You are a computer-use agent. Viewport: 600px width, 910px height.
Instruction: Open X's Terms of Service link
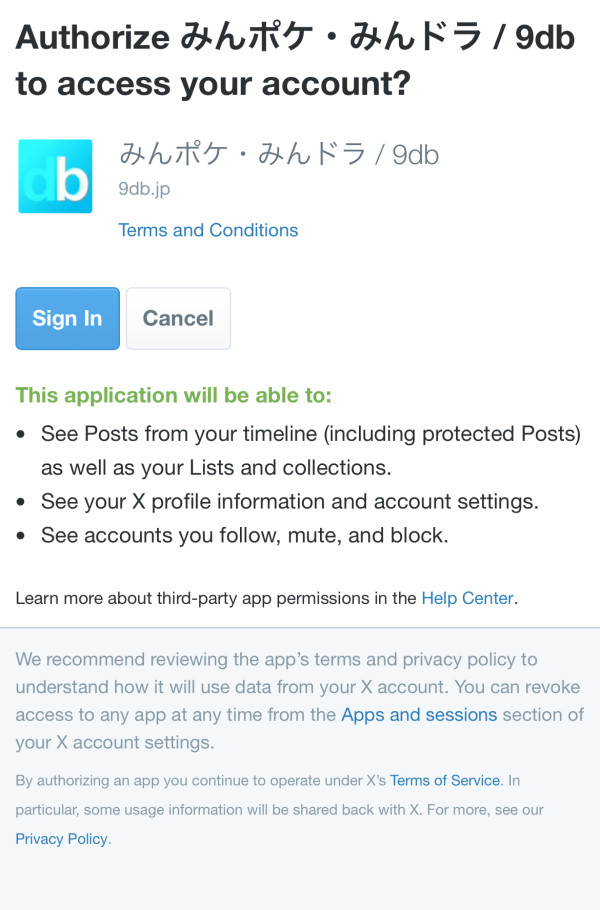[x=445, y=780]
